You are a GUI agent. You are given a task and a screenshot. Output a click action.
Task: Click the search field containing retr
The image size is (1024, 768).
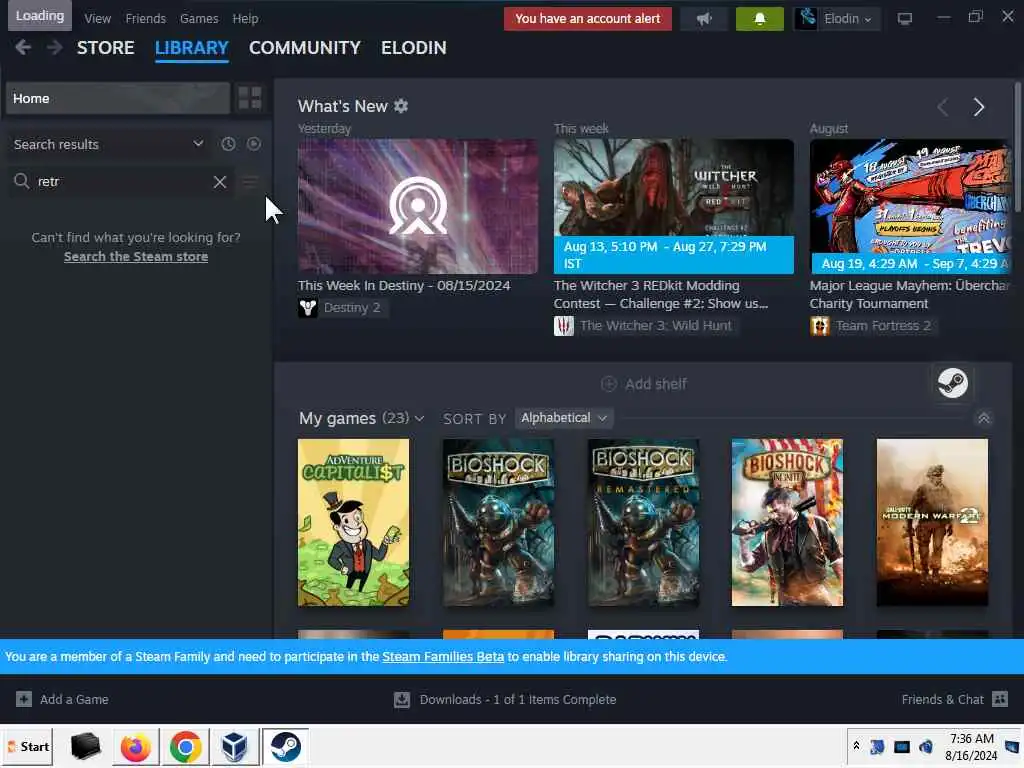[121, 182]
